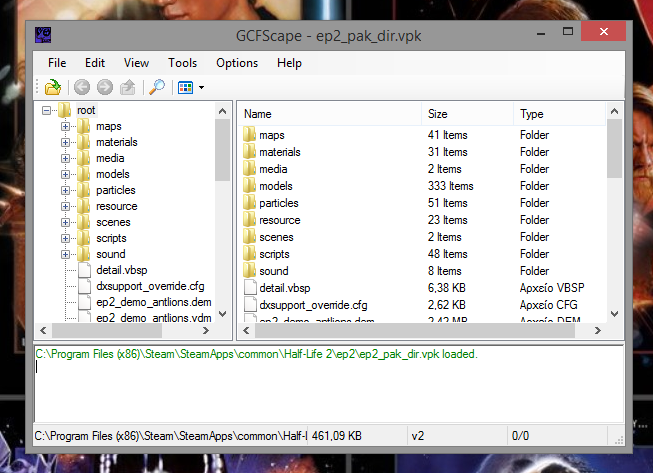Click the materials folder icon in file list

(x=249, y=152)
